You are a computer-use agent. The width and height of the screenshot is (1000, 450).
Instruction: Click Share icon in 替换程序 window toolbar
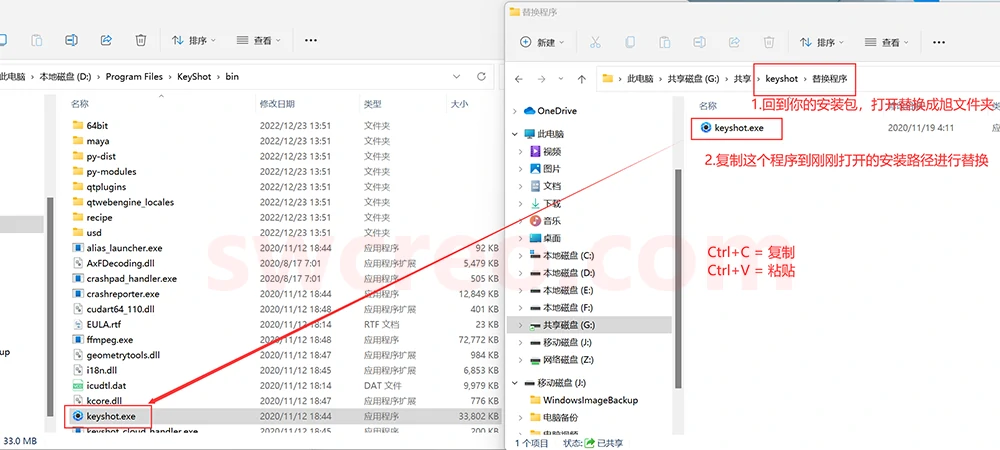tap(734, 42)
